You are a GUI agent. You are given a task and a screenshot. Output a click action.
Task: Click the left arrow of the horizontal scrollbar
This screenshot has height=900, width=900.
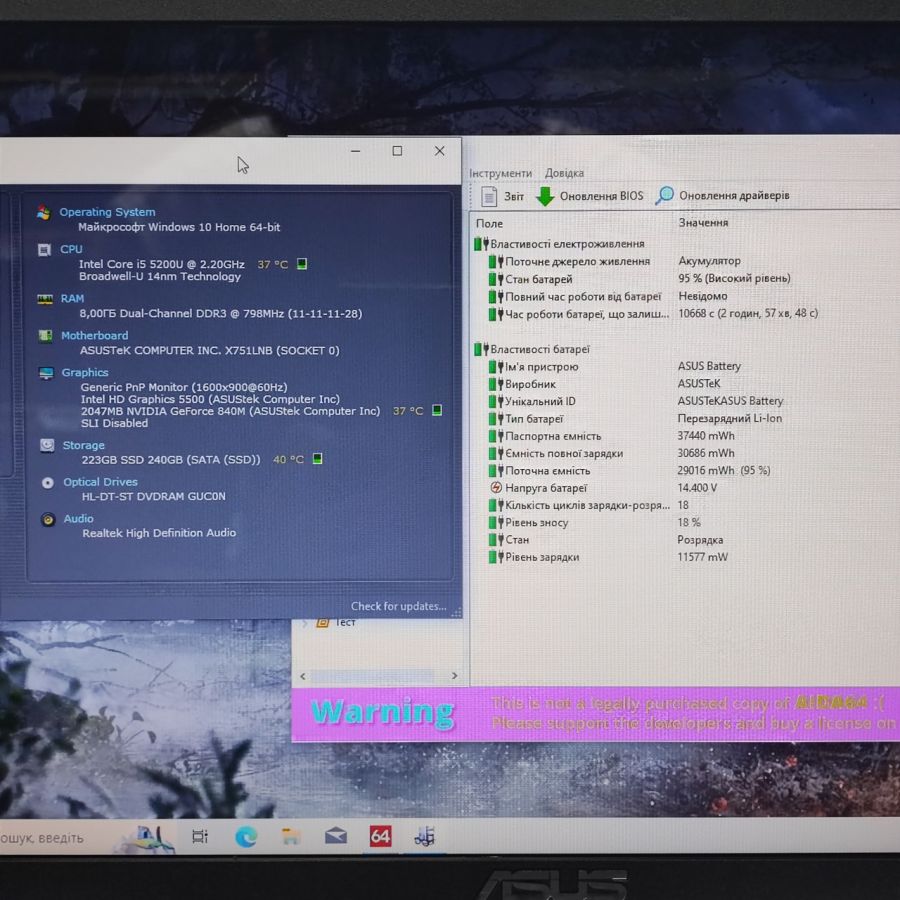(303, 676)
